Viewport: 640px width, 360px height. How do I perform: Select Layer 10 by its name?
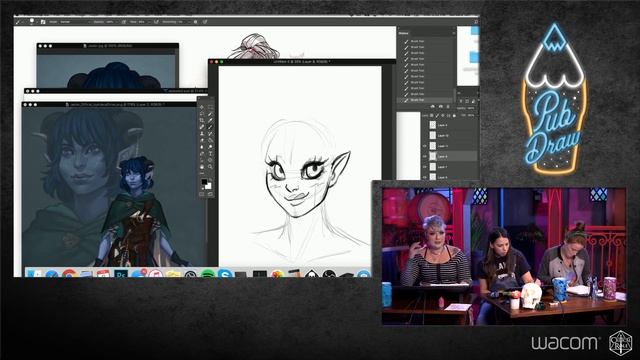point(443,136)
